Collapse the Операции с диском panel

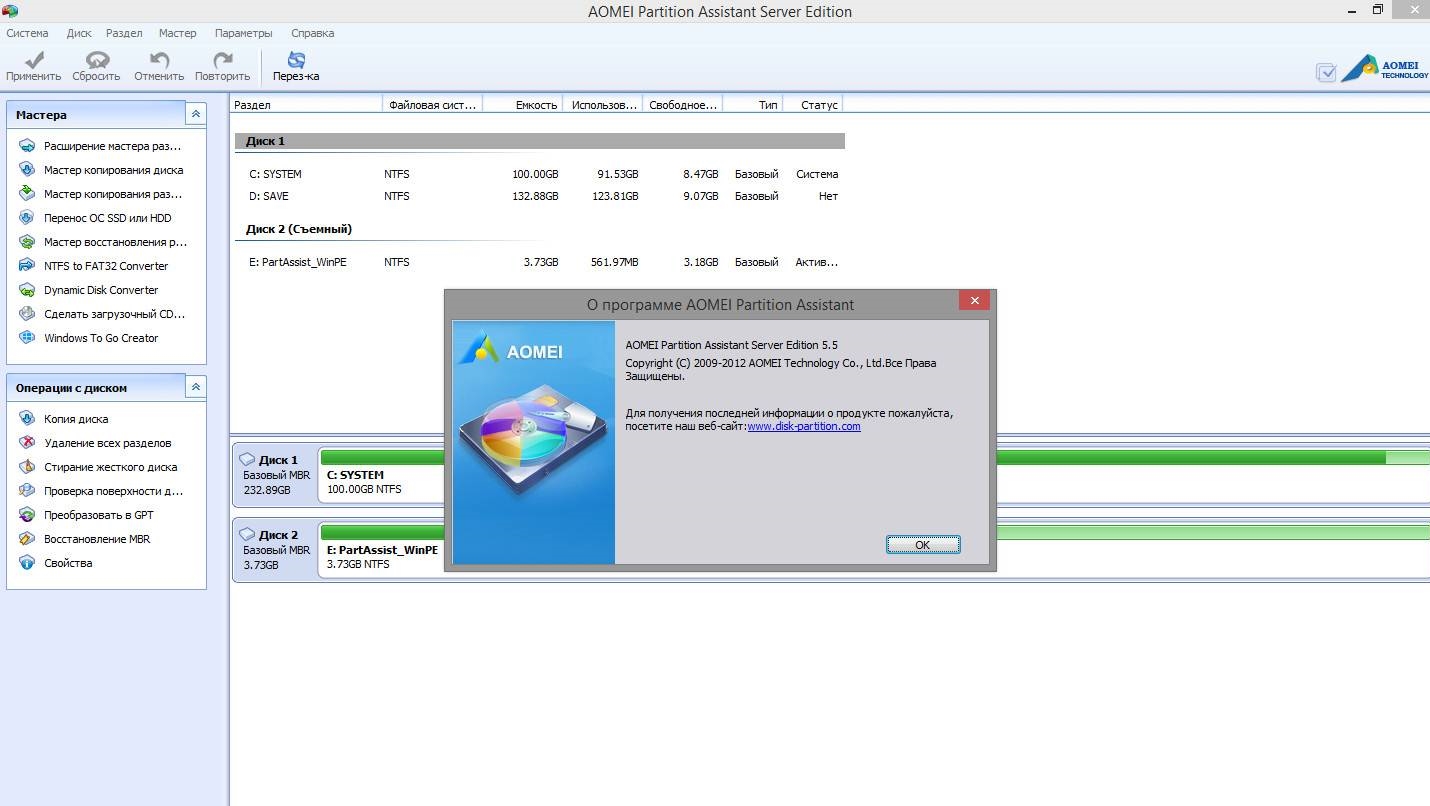(196, 388)
